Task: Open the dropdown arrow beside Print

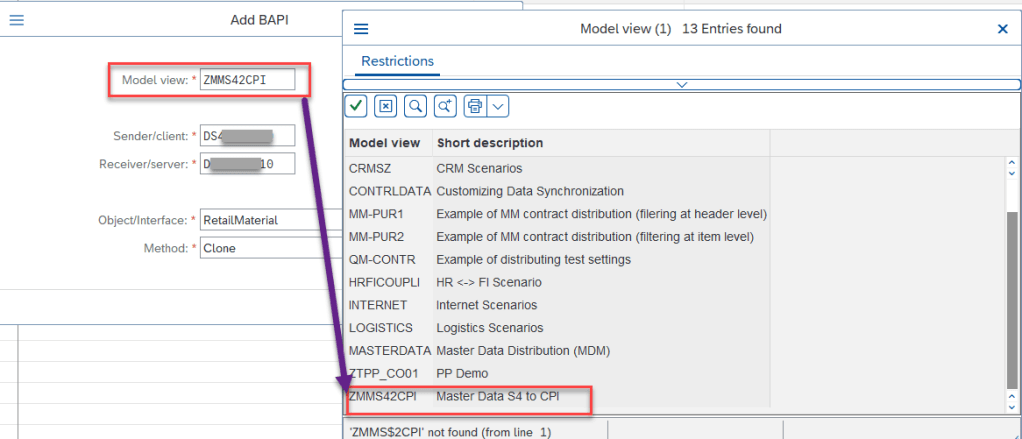Action: point(498,106)
